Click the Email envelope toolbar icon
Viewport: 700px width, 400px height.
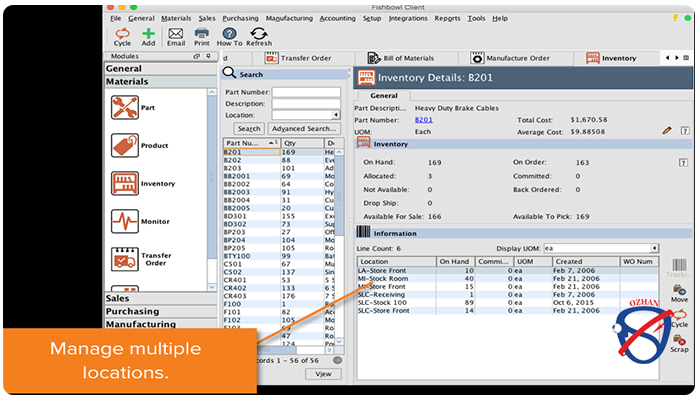pos(176,37)
